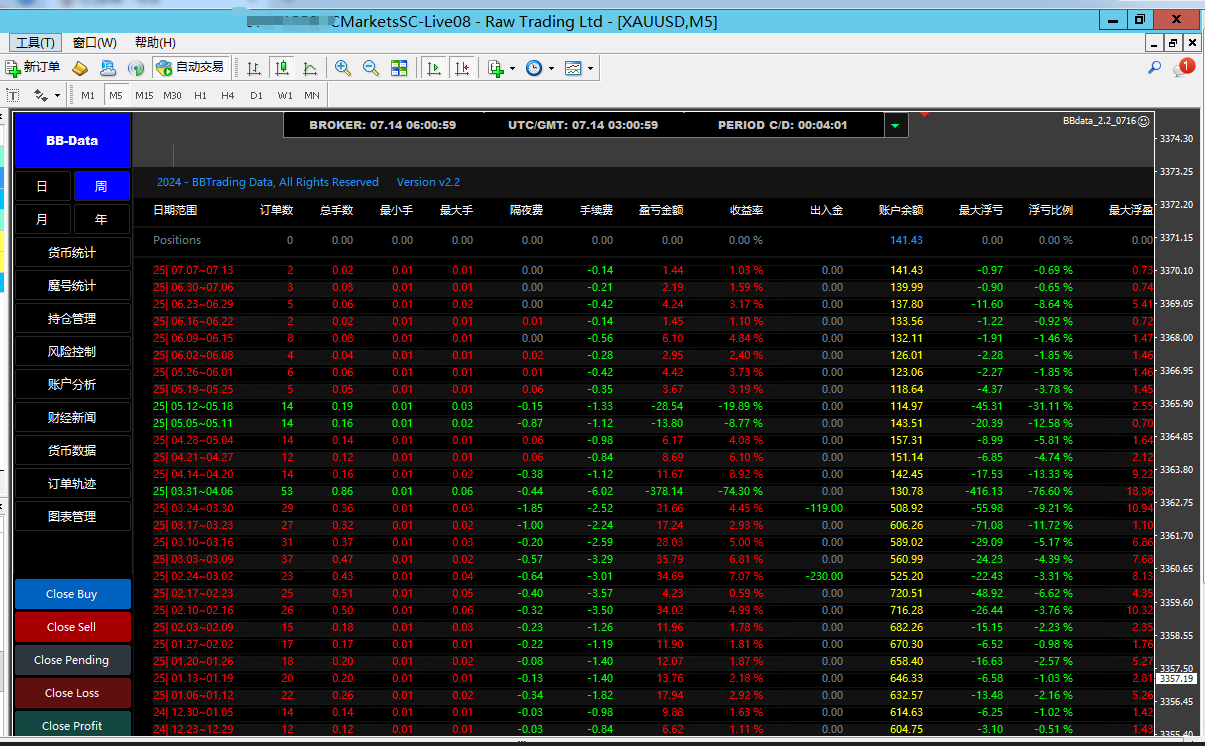
Task: Open the VPS cloud computer icon
Action: pos(108,68)
